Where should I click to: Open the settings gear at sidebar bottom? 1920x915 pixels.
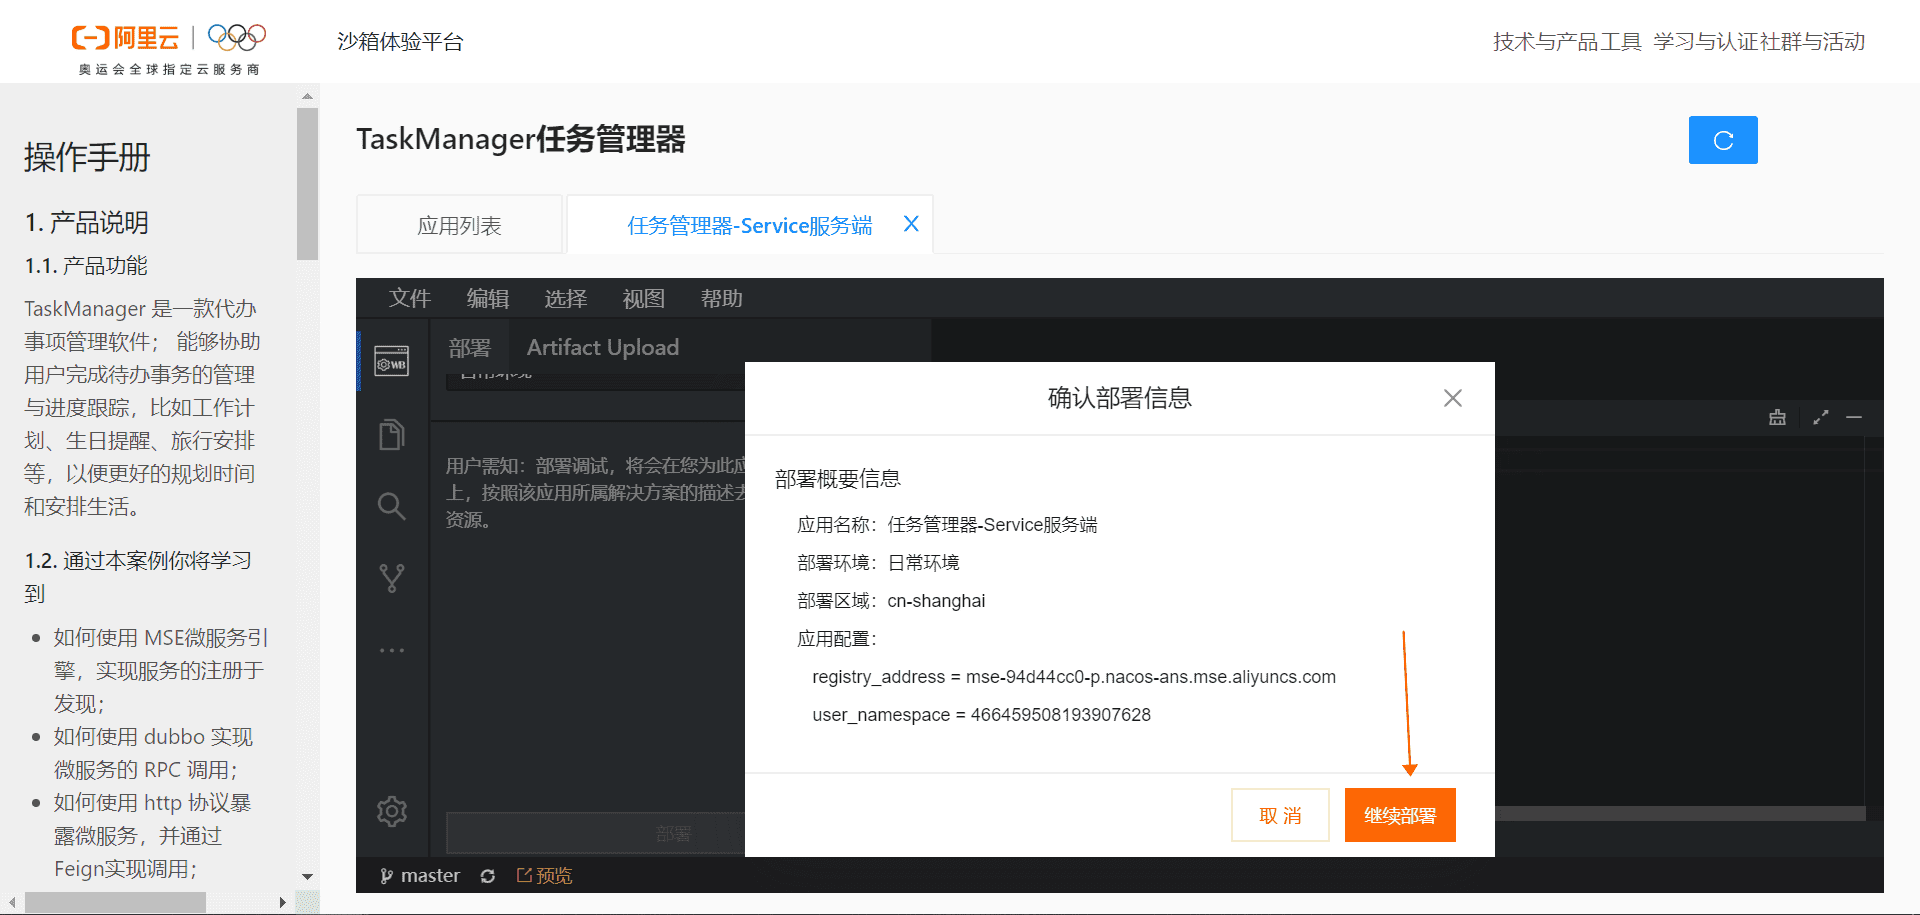pos(391,811)
